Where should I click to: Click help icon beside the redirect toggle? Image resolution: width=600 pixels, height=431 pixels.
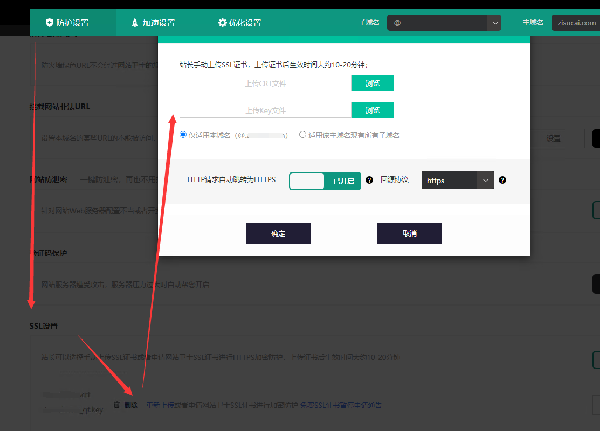point(369,180)
